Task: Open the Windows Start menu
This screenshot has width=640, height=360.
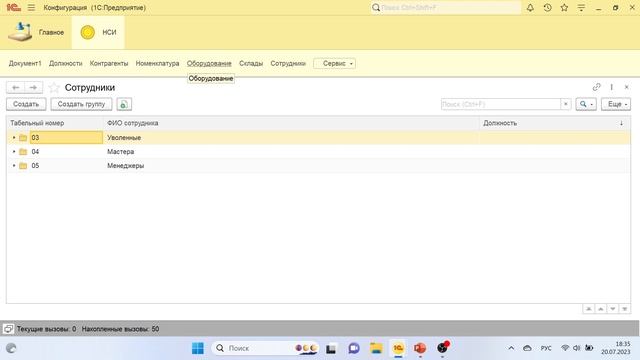Action: (x=198, y=348)
